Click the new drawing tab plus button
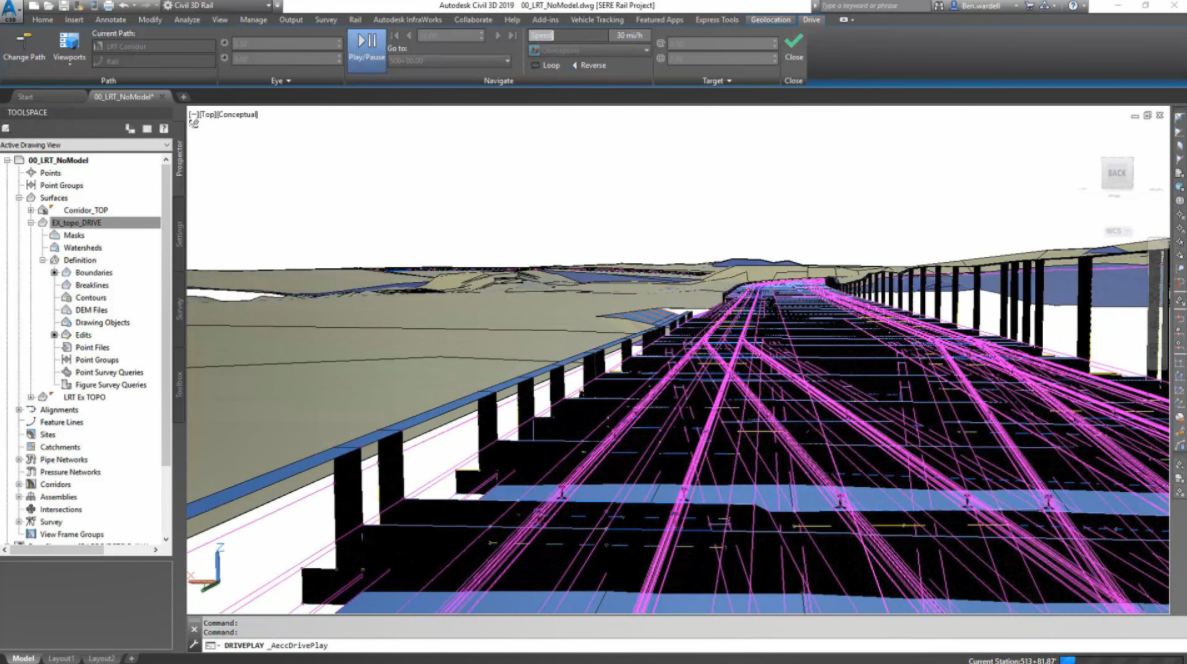 click(x=183, y=97)
